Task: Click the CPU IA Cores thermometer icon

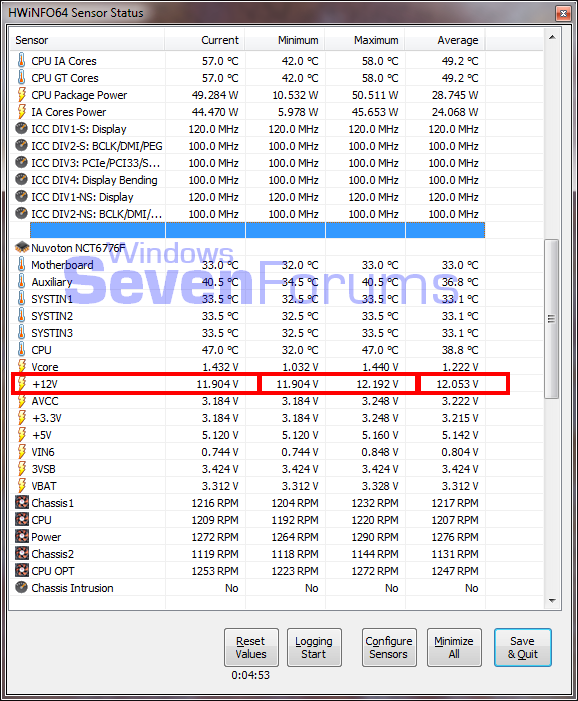Action: pyautogui.click(x=21, y=60)
